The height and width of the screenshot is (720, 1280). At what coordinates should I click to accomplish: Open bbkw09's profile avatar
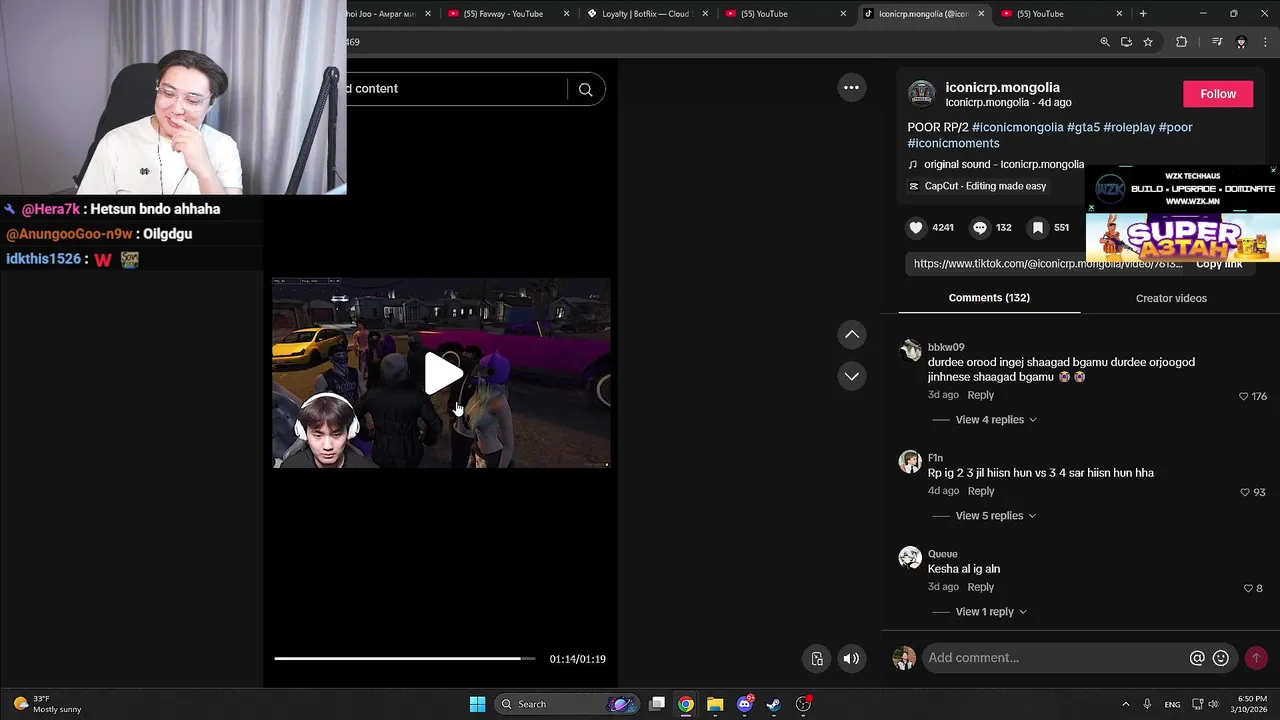(x=910, y=350)
